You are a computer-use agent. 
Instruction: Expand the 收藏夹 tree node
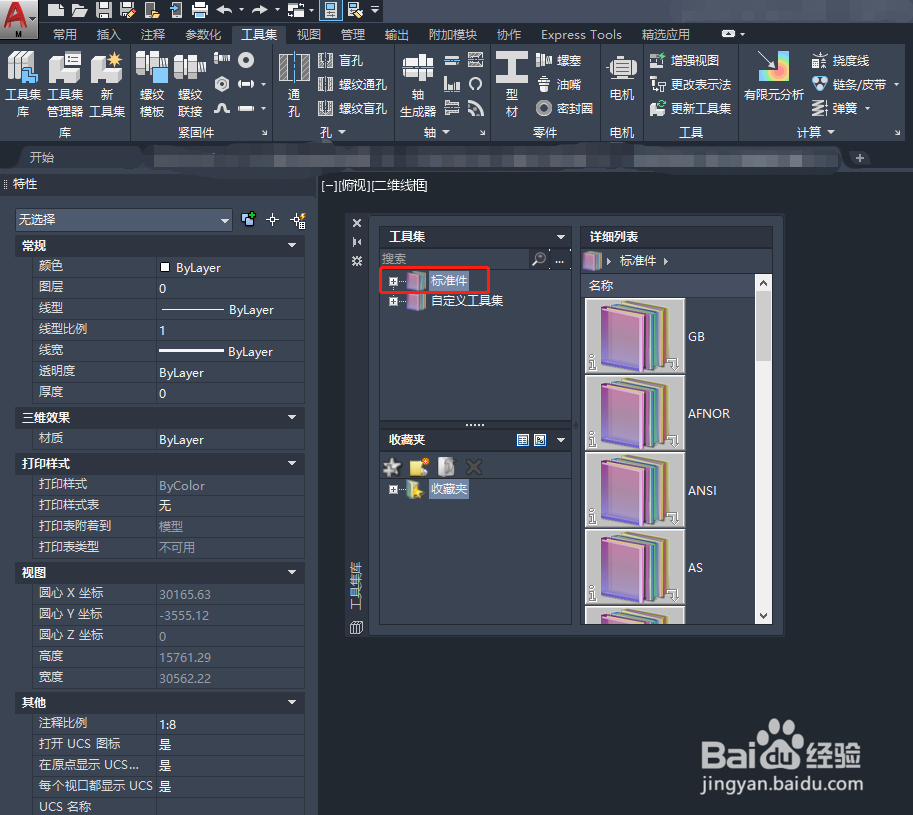pos(393,490)
